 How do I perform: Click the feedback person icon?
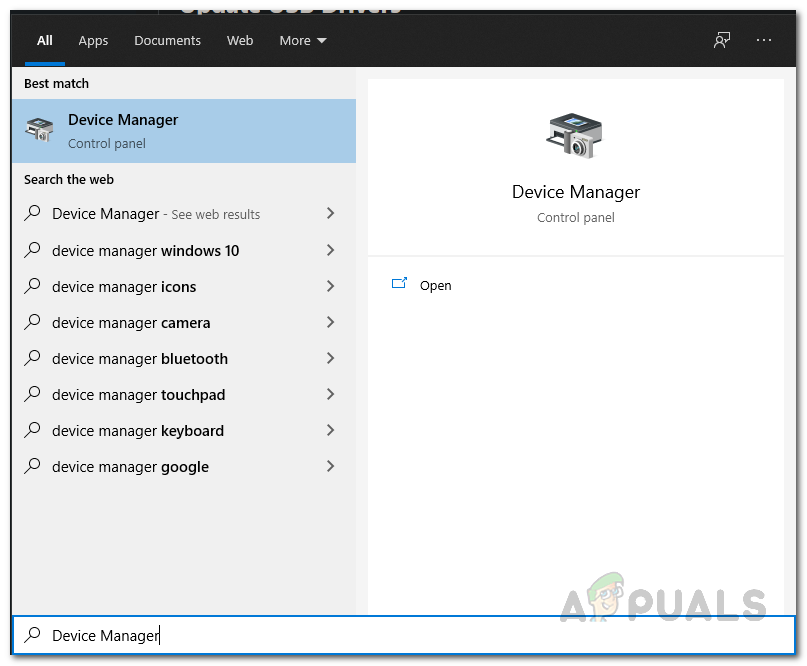tap(722, 40)
